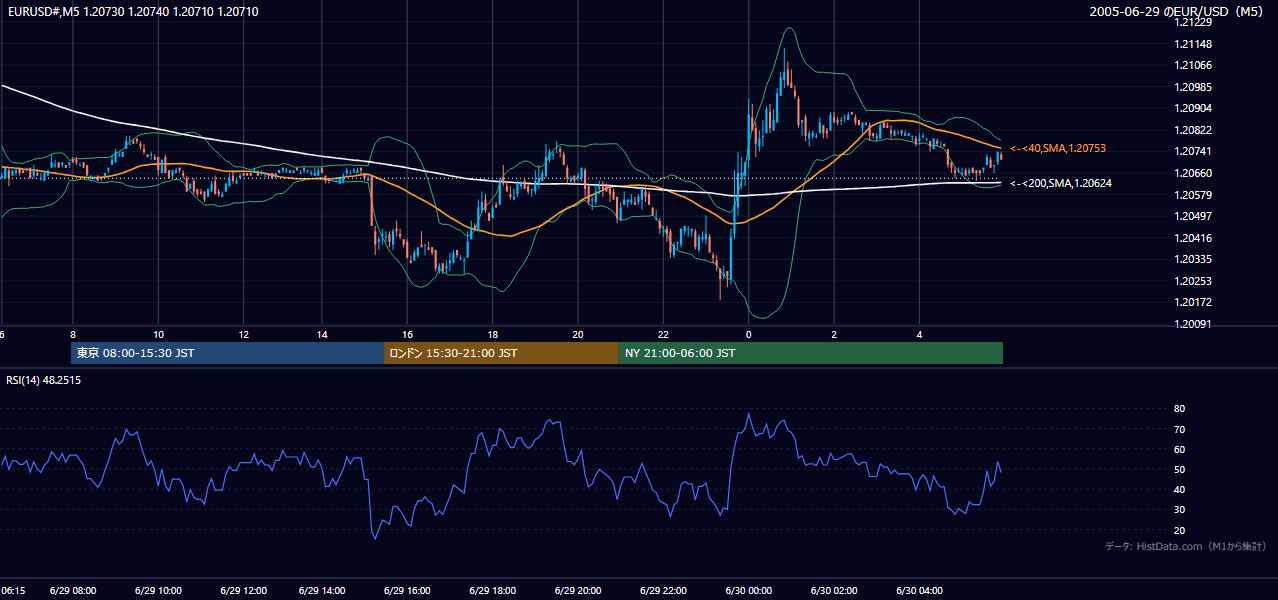Click the hour label 18 under the price chart
The width and height of the screenshot is (1278, 600).
(x=492, y=334)
